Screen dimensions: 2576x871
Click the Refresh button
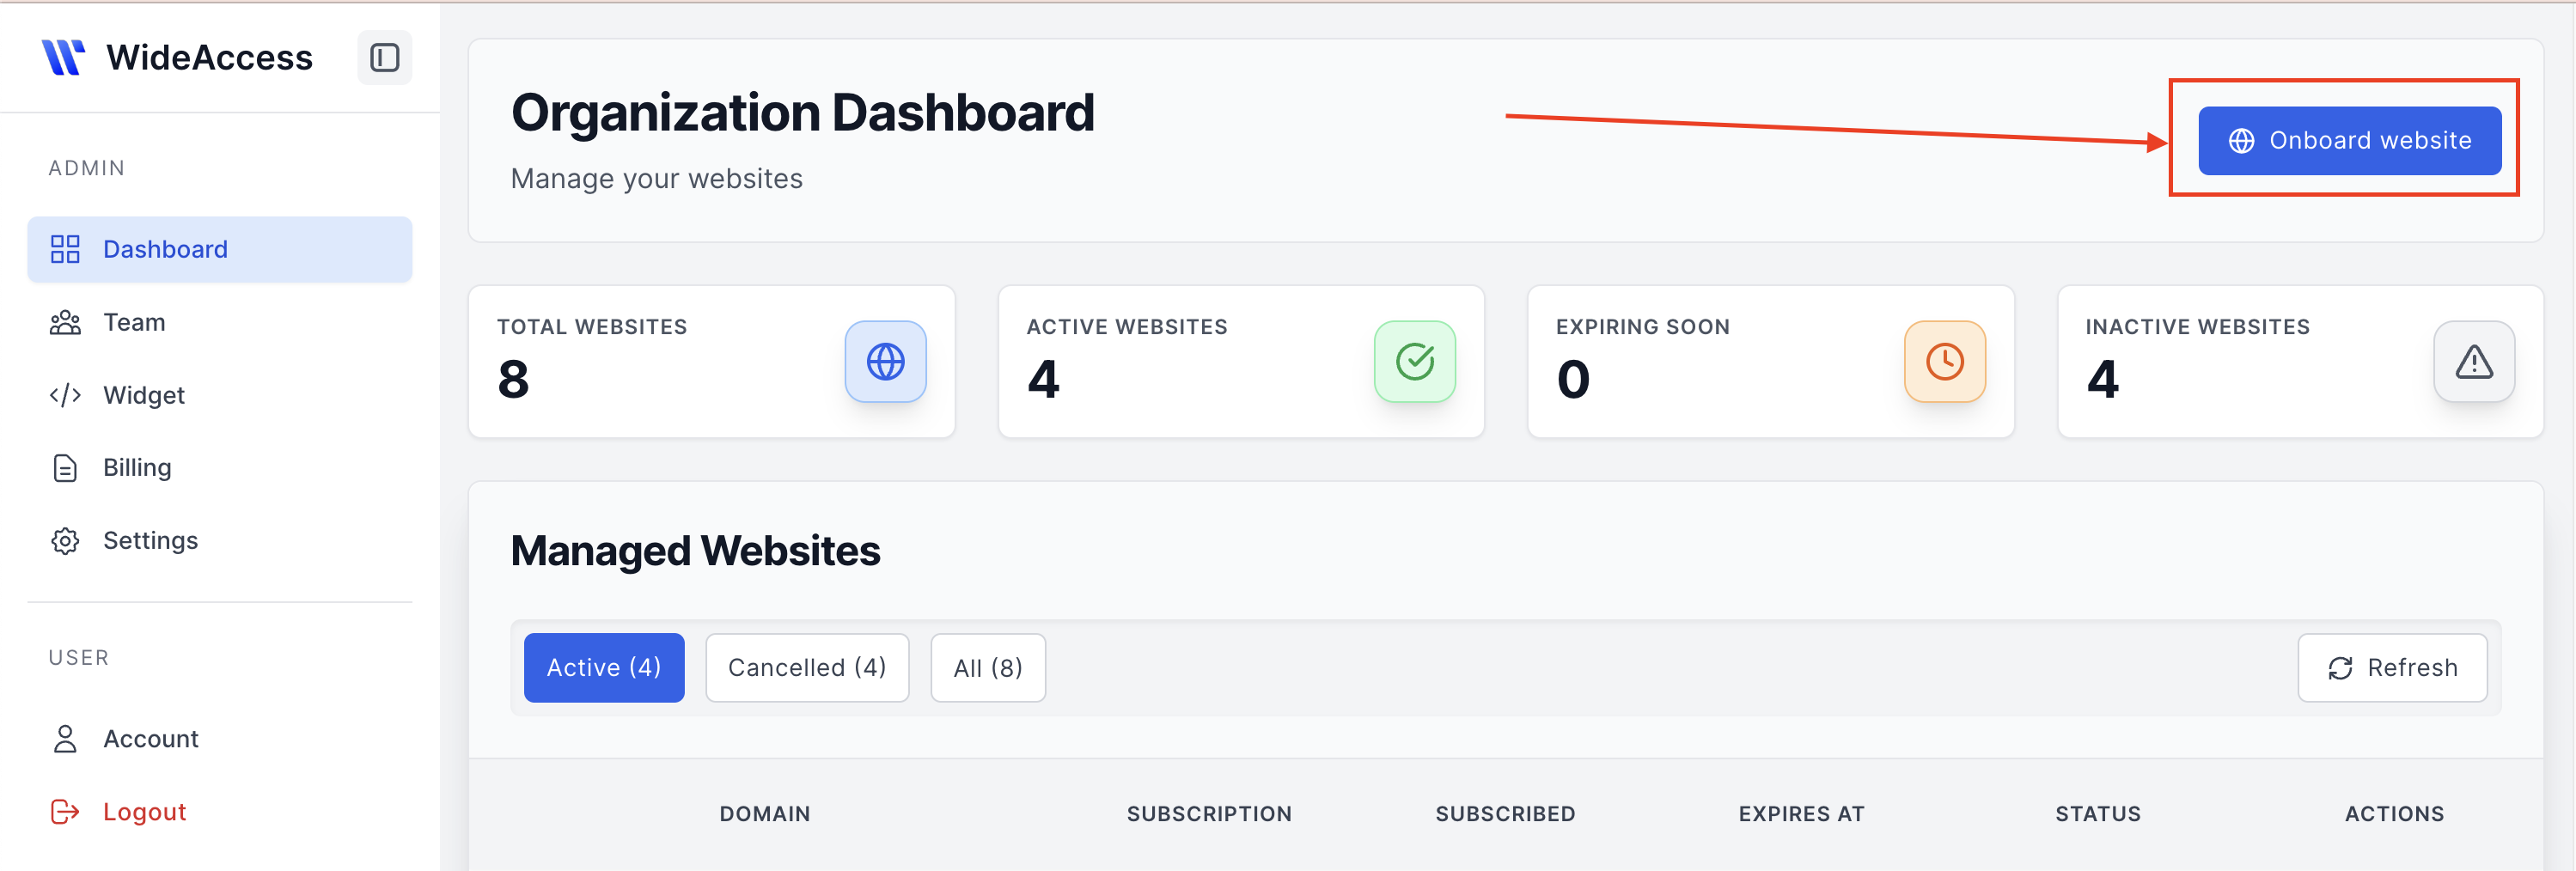point(2392,667)
